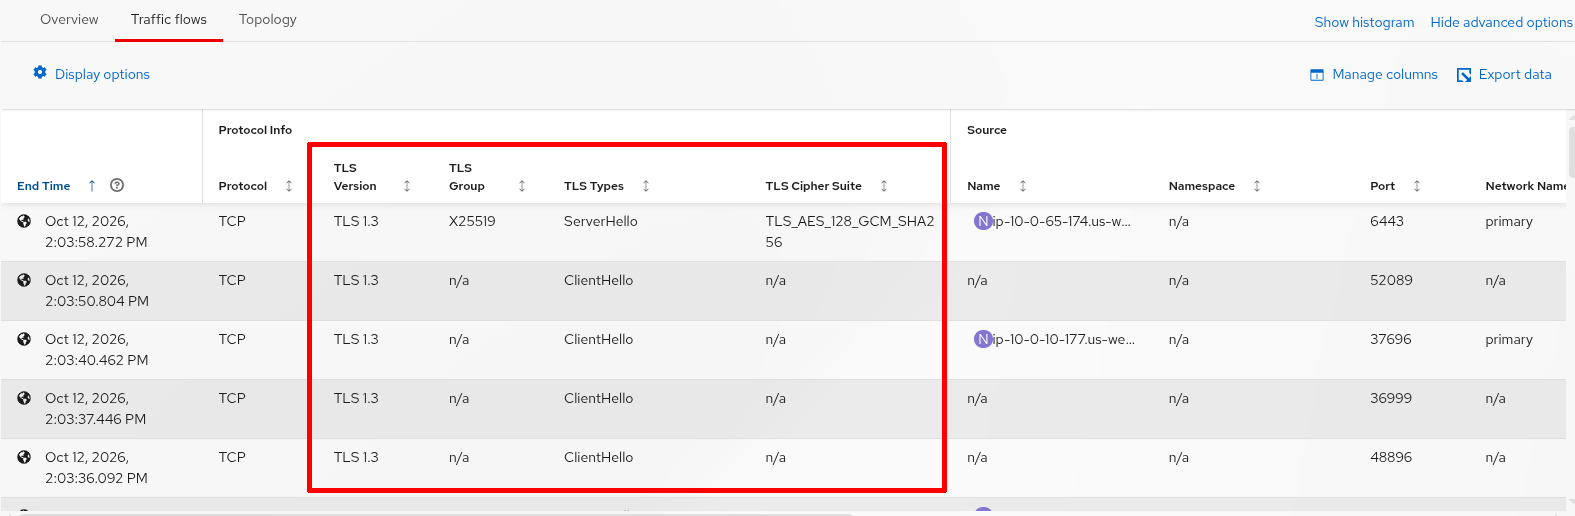This screenshot has width=1575, height=516.
Task: Click node badge of ip-10-0-10-177 source
Action: 983,339
